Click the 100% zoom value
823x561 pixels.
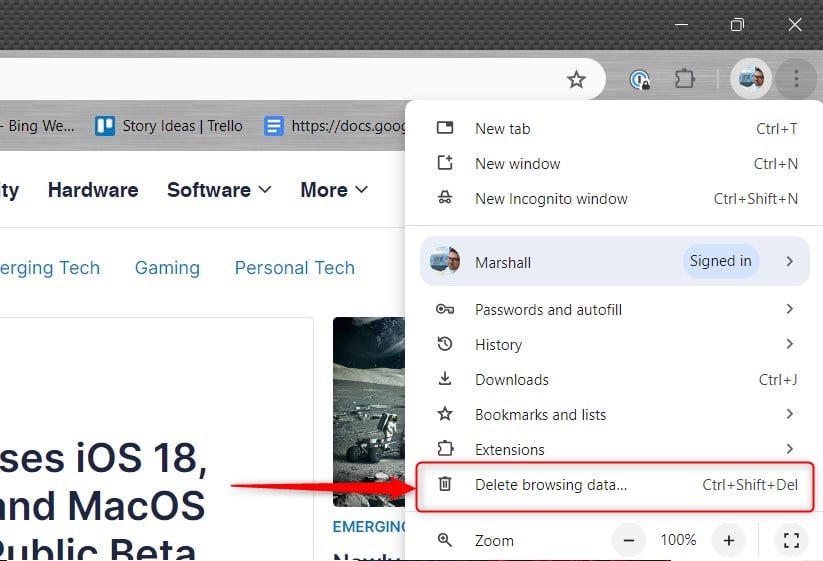coord(678,540)
